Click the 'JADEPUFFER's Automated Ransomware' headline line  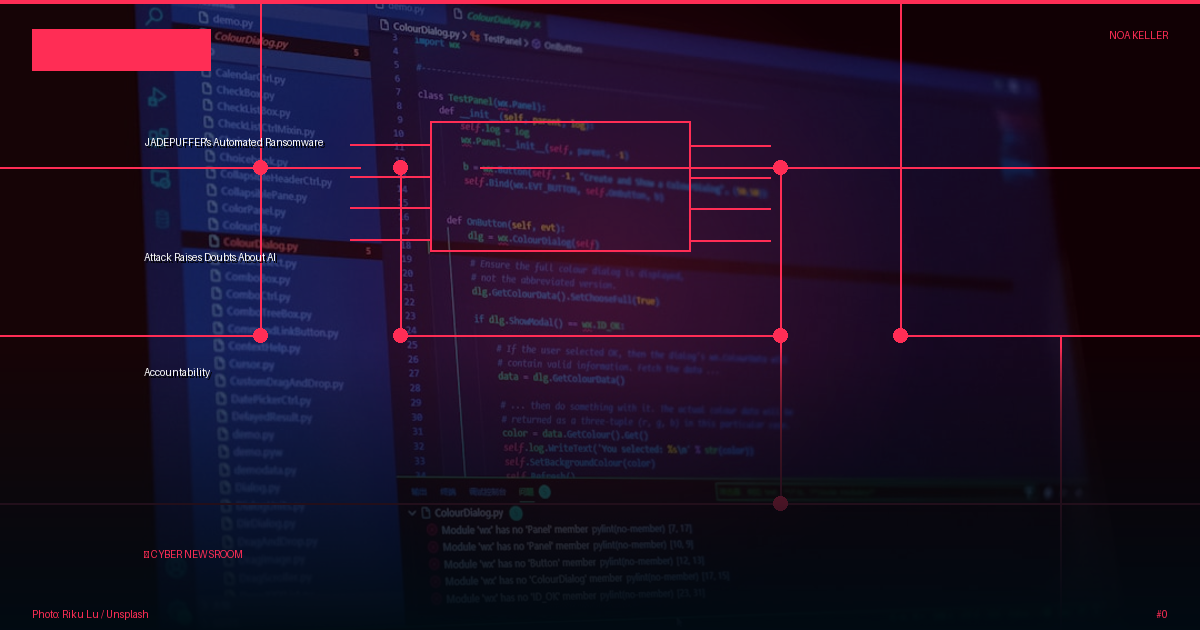coord(234,142)
